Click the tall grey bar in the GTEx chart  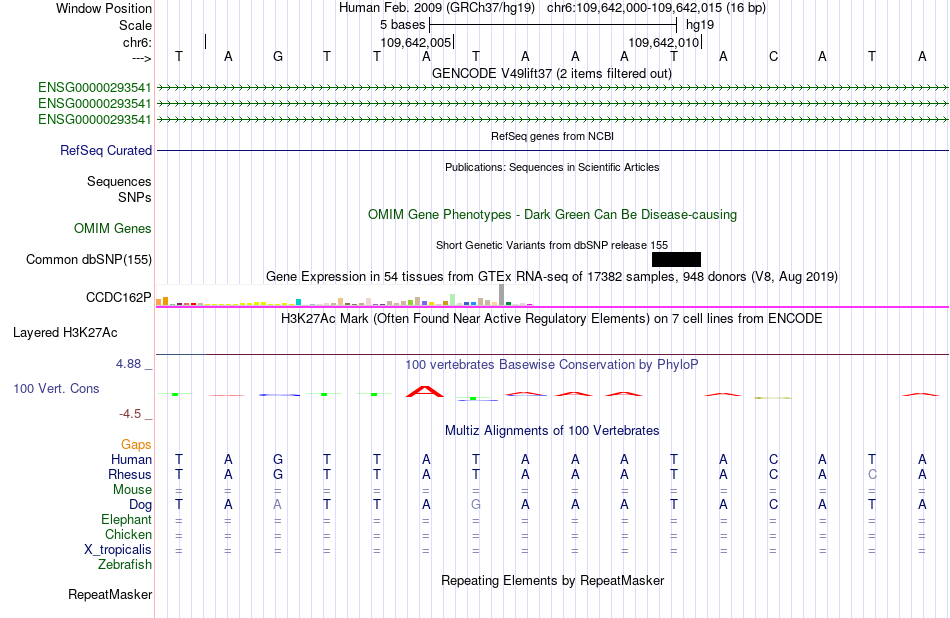point(502,294)
